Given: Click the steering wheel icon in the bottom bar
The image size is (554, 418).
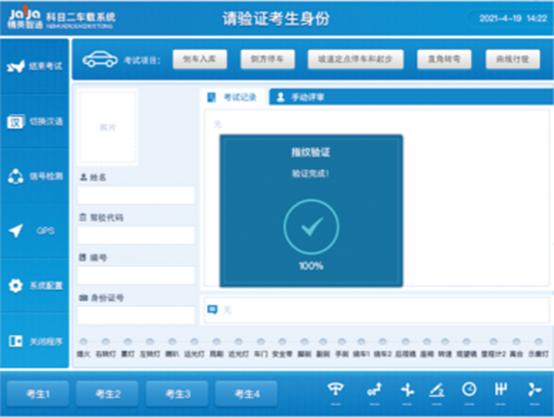Looking at the screenshot, I should click(335, 389).
